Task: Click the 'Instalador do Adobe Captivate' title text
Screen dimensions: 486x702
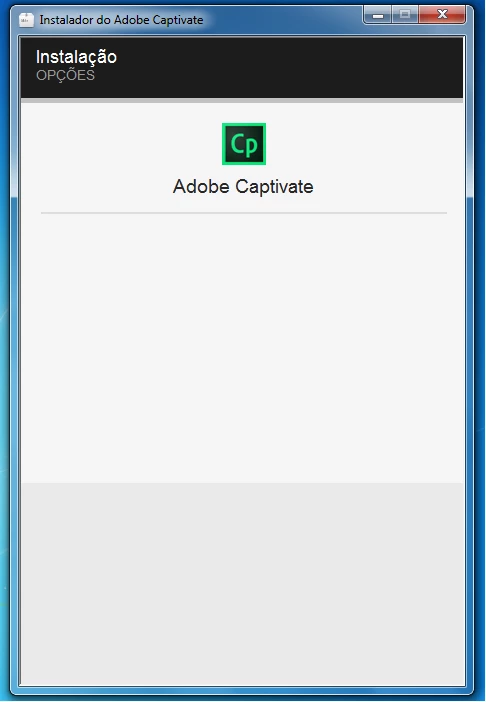Action: click(x=121, y=20)
